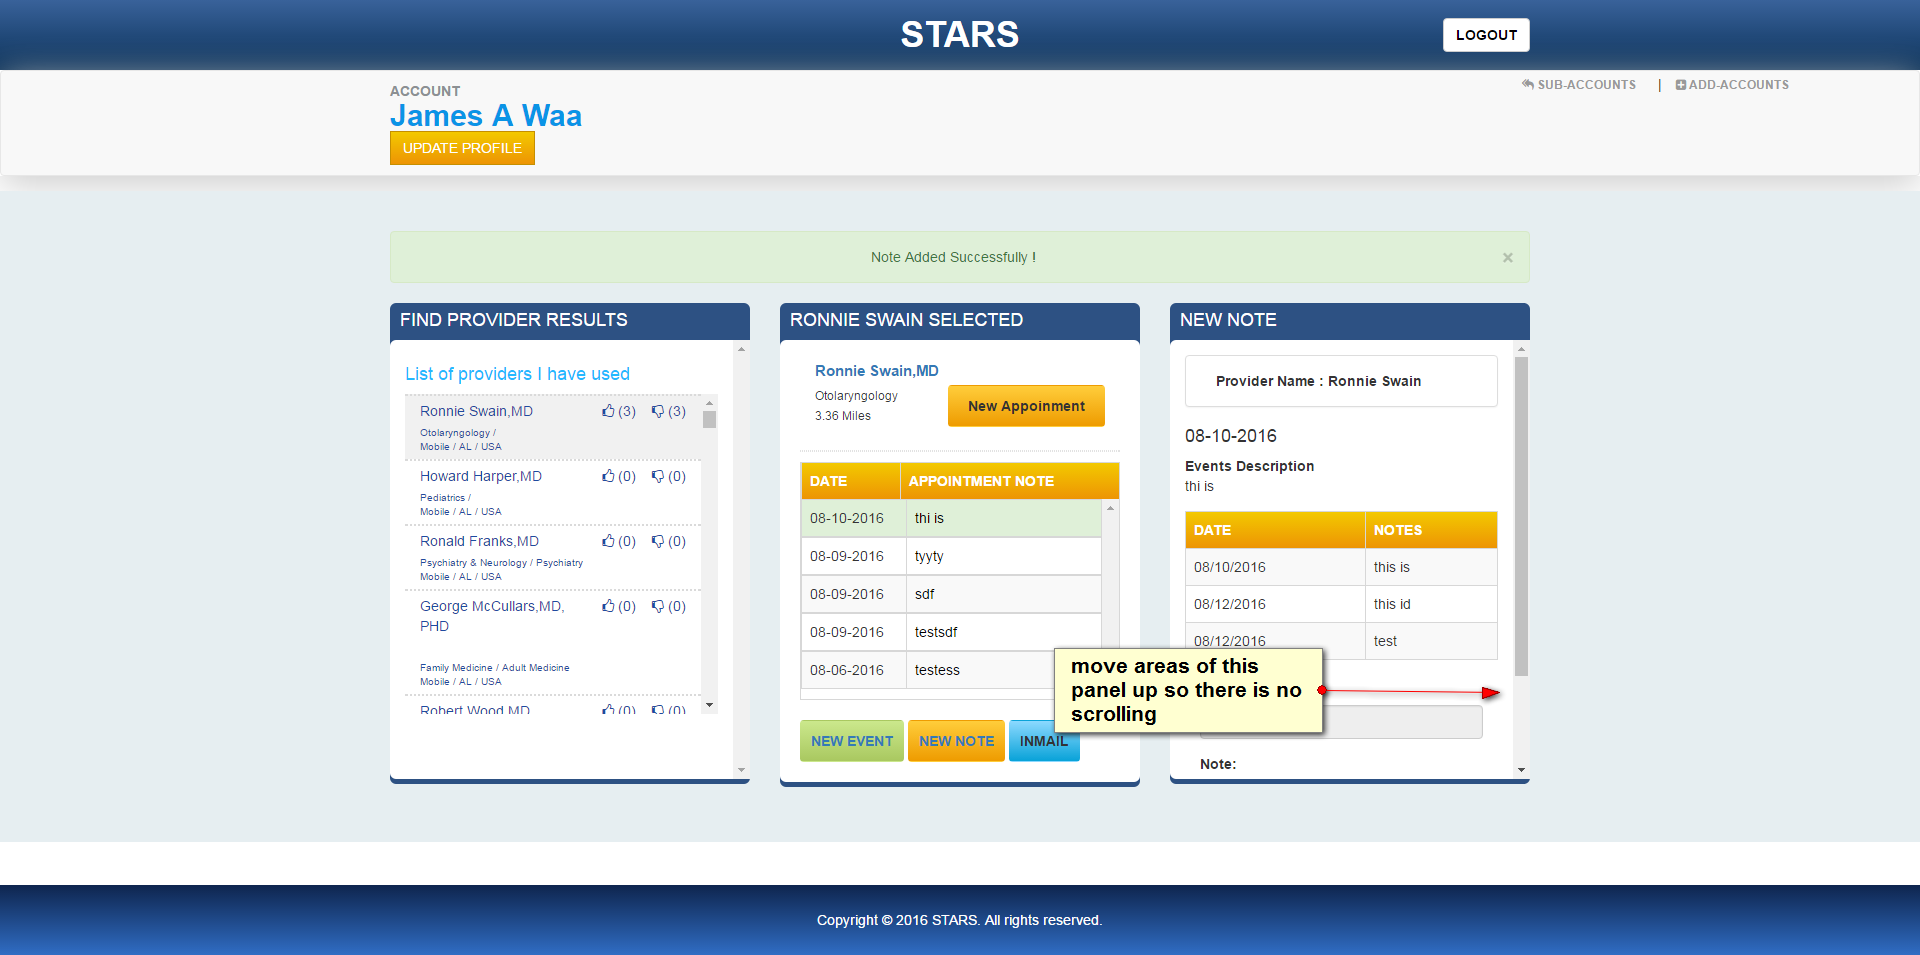
Task: Click the Update Profile button
Action: click(x=462, y=148)
